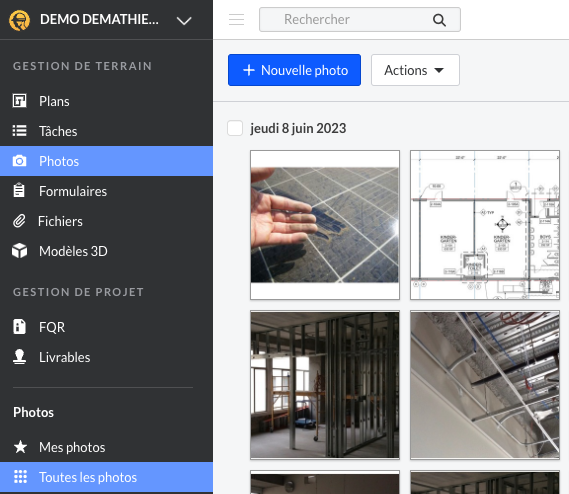
Task: Select Mes photos filter
Action: coord(106,447)
